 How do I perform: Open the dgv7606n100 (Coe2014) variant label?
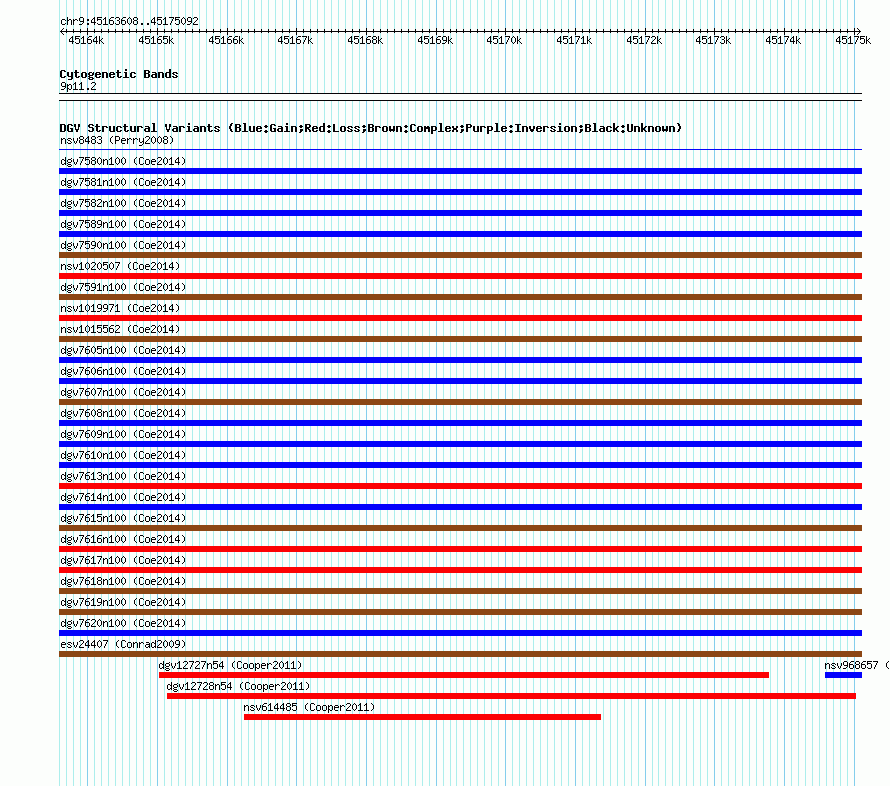(123, 371)
